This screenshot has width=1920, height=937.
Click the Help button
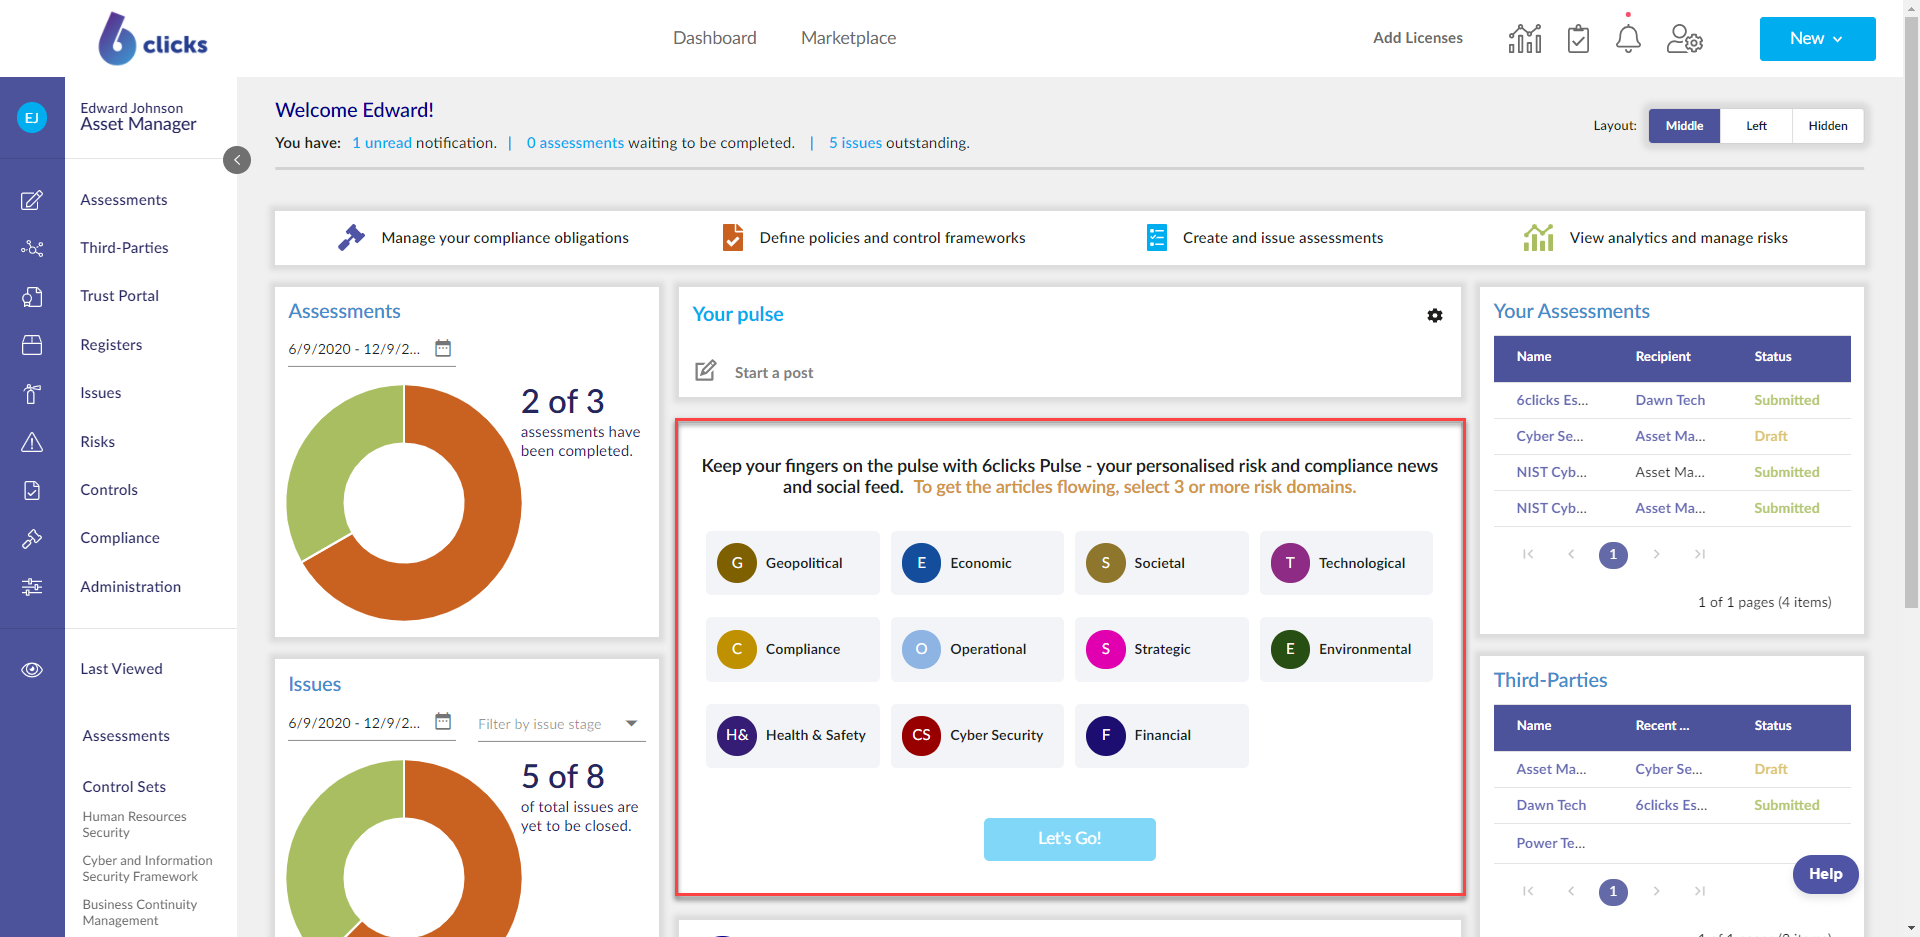1825,874
